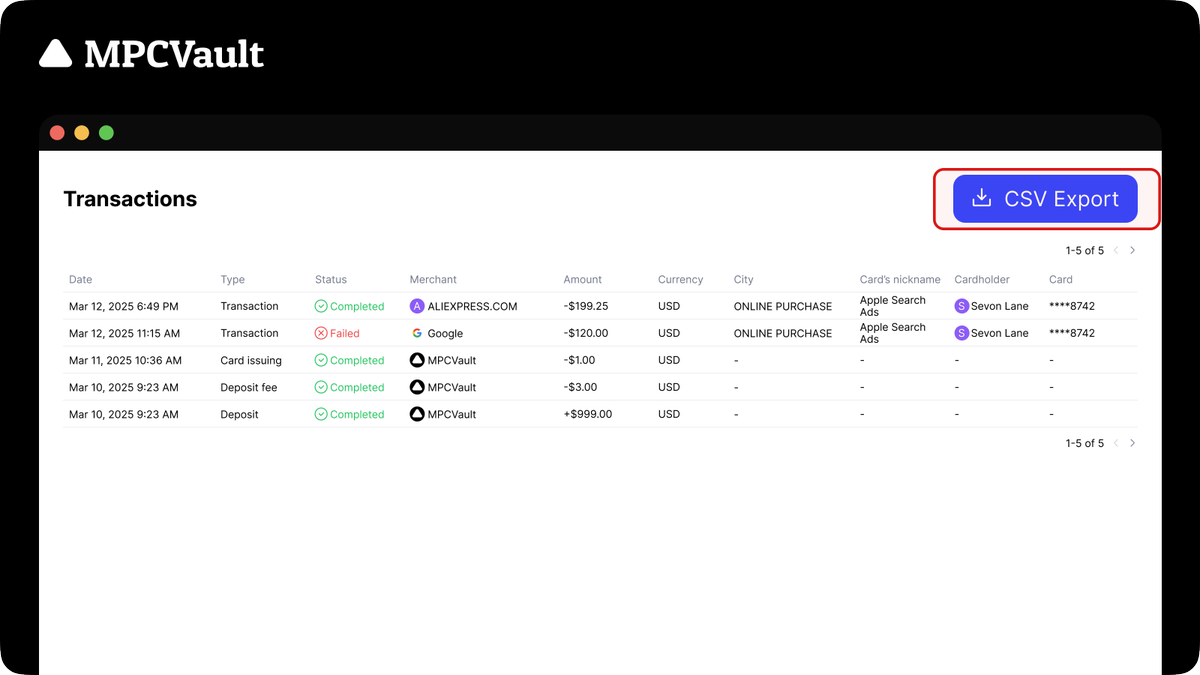Select the Mar 11, 2025 10:36 AM date
The width and height of the screenshot is (1200, 675).
tap(126, 360)
